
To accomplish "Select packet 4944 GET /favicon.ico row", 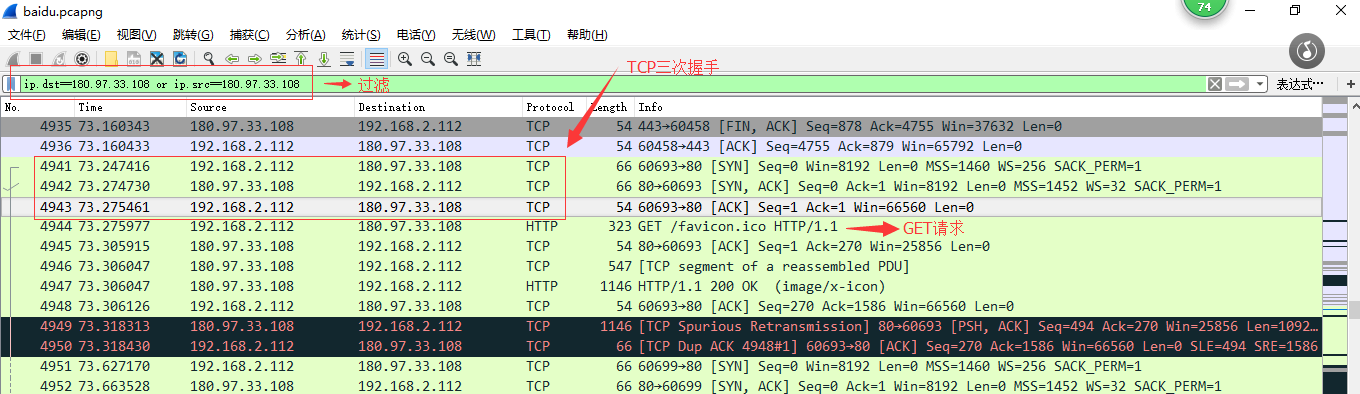I will tap(660, 227).
